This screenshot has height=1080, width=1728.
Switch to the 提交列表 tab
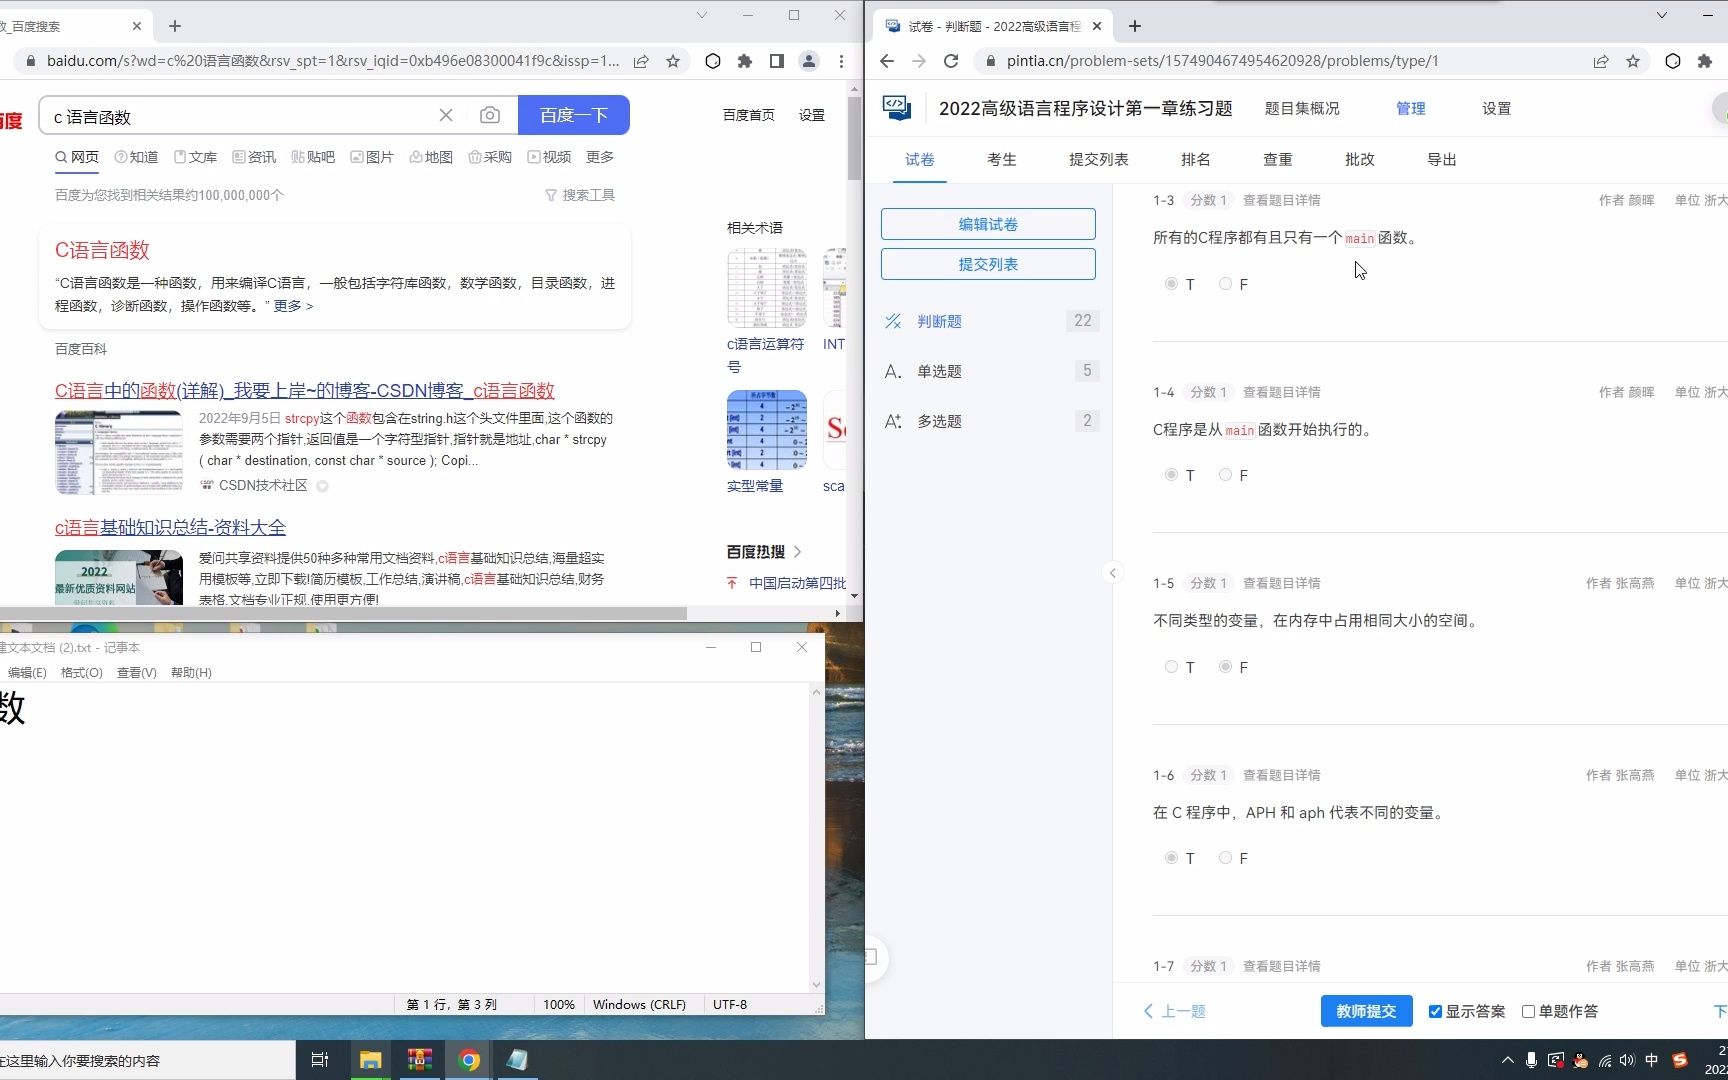tap(1098, 160)
